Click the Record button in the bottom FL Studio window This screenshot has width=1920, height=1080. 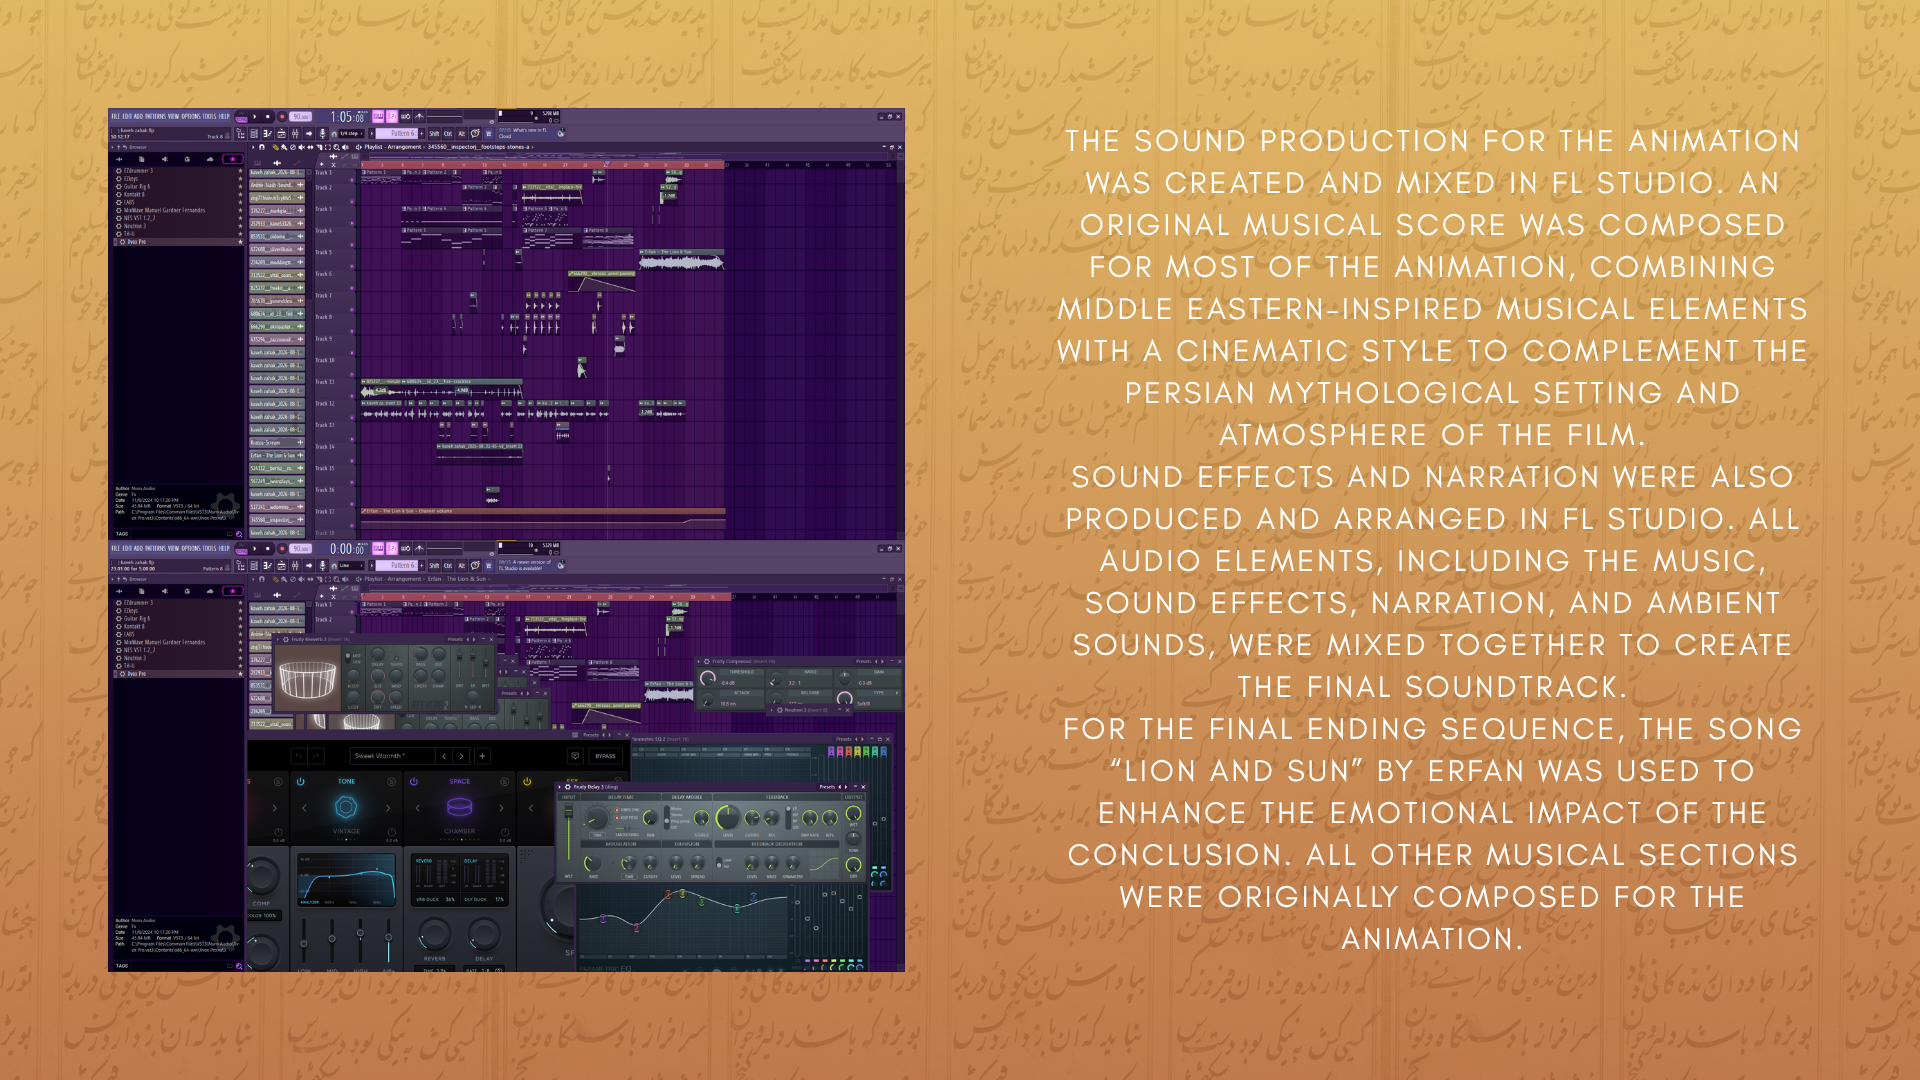click(282, 549)
